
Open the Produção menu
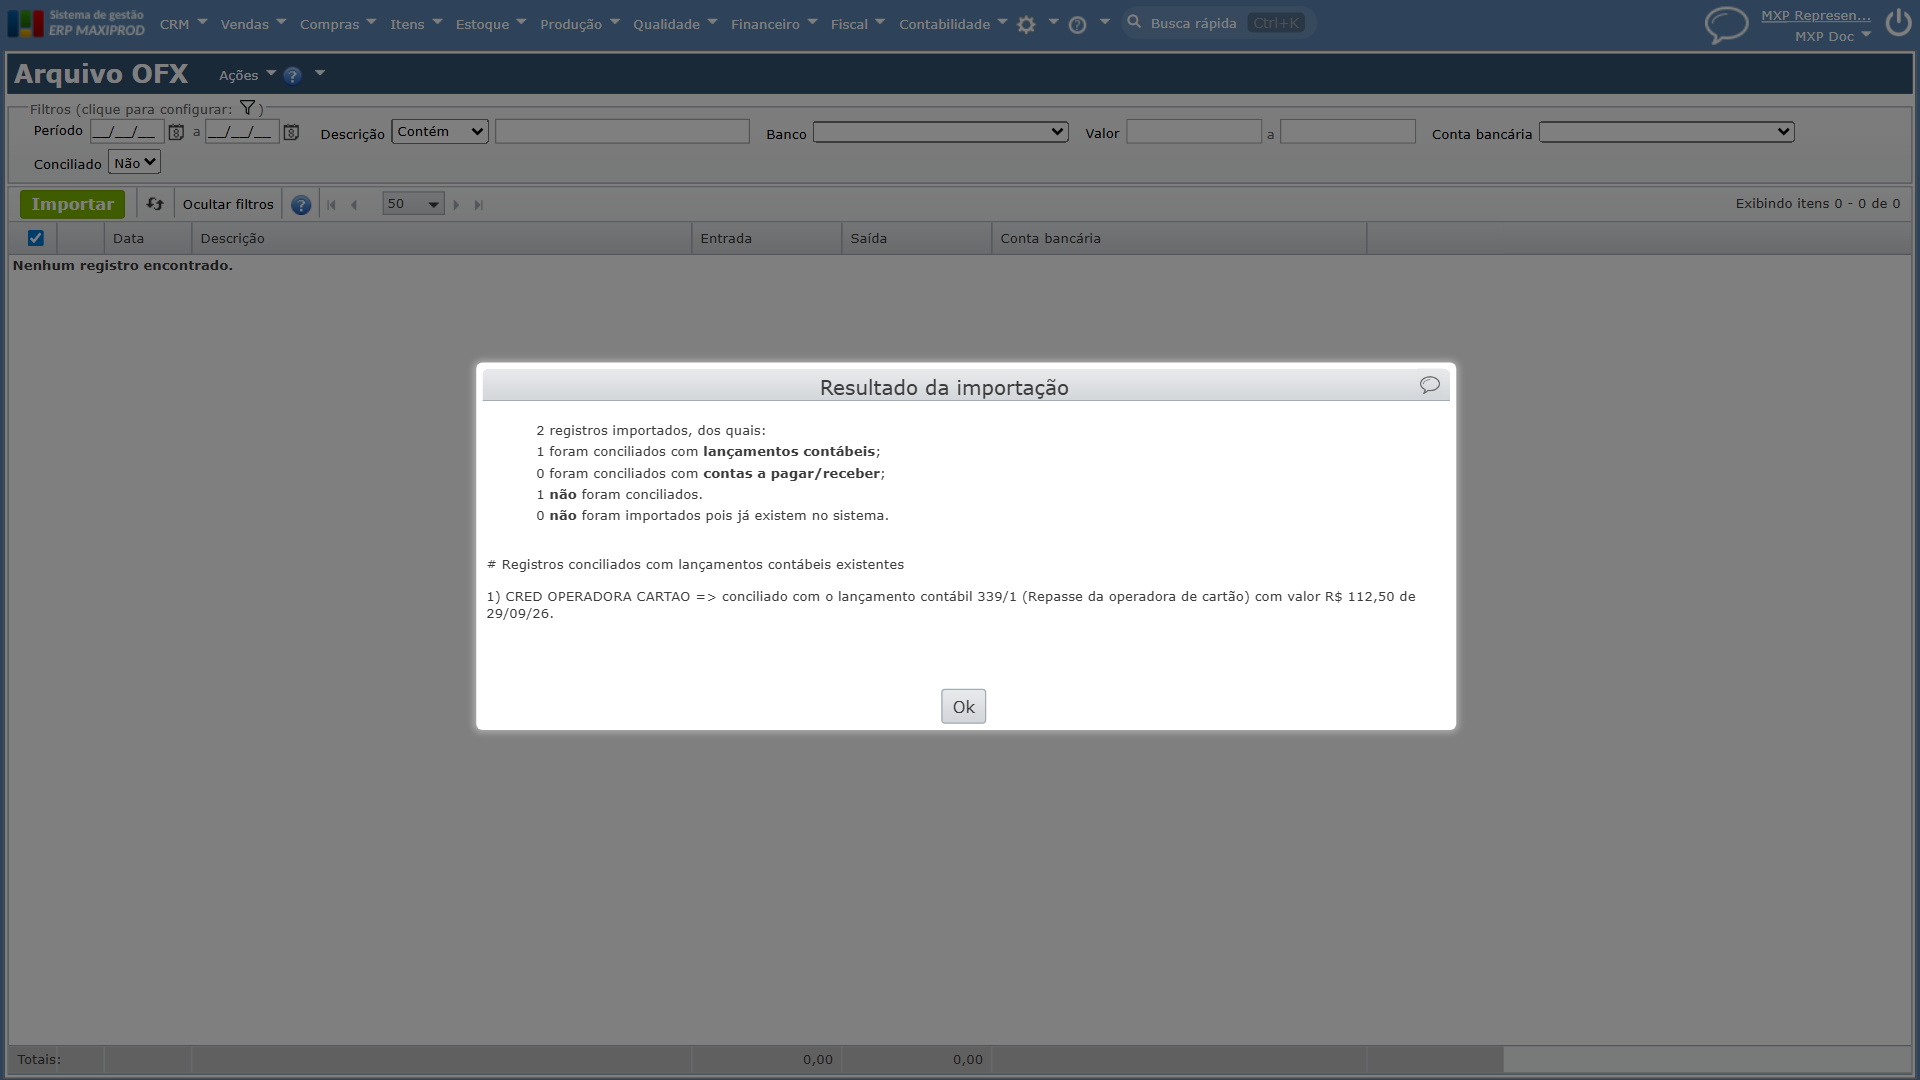pyautogui.click(x=580, y=24)
